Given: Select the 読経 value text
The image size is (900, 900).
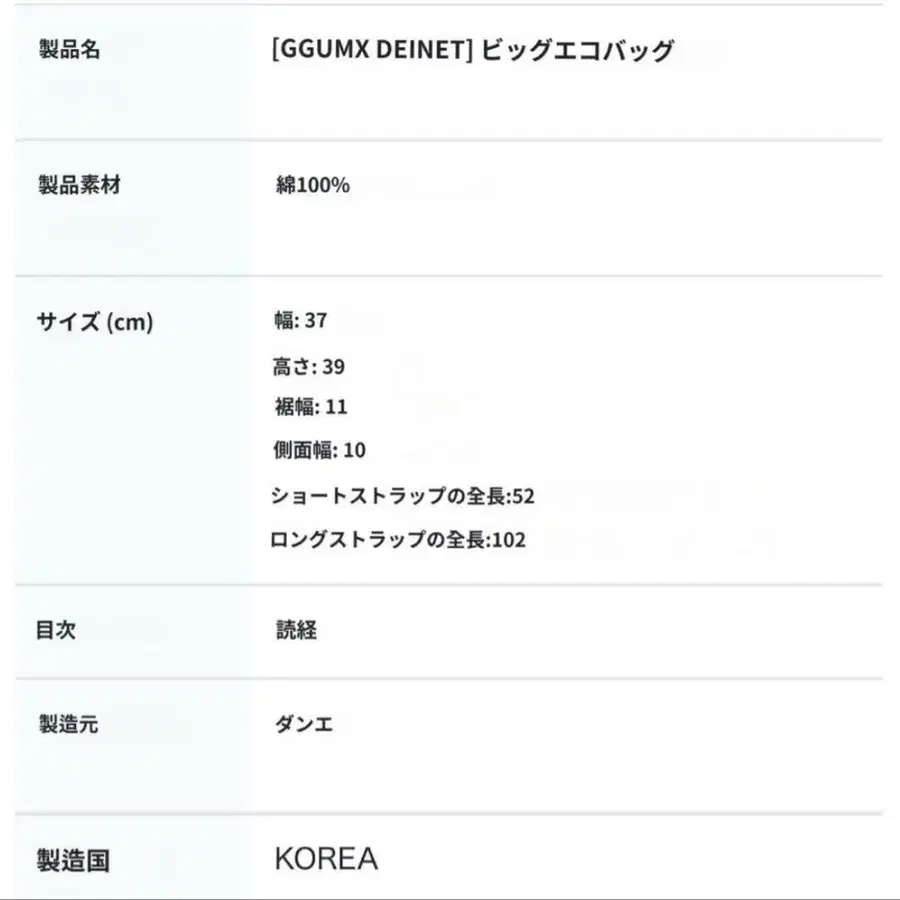Looking at the screenshot, I should pyautogui.click(x=297, y=630).
